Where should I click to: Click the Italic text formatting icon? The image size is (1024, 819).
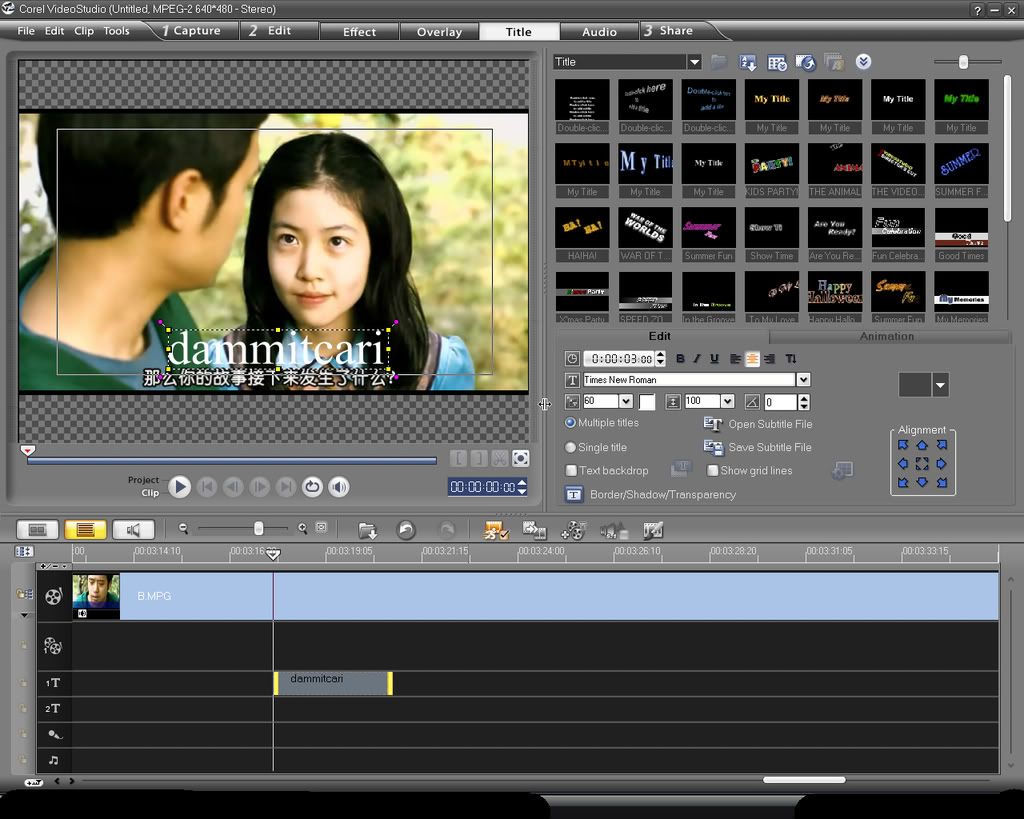pos(697,359)
